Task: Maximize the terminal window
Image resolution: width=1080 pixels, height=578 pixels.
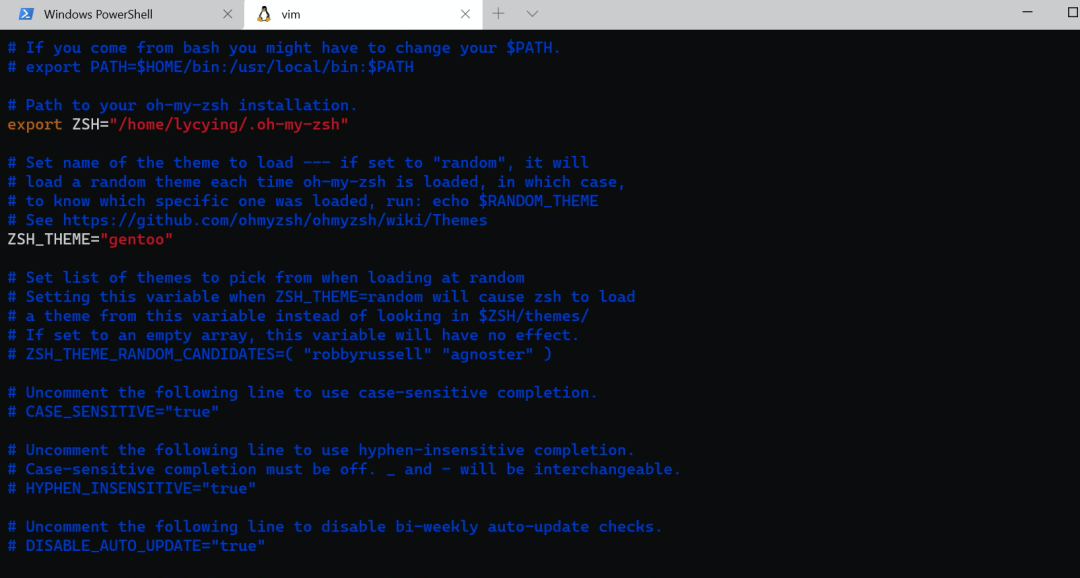Action: point(1072,12)
